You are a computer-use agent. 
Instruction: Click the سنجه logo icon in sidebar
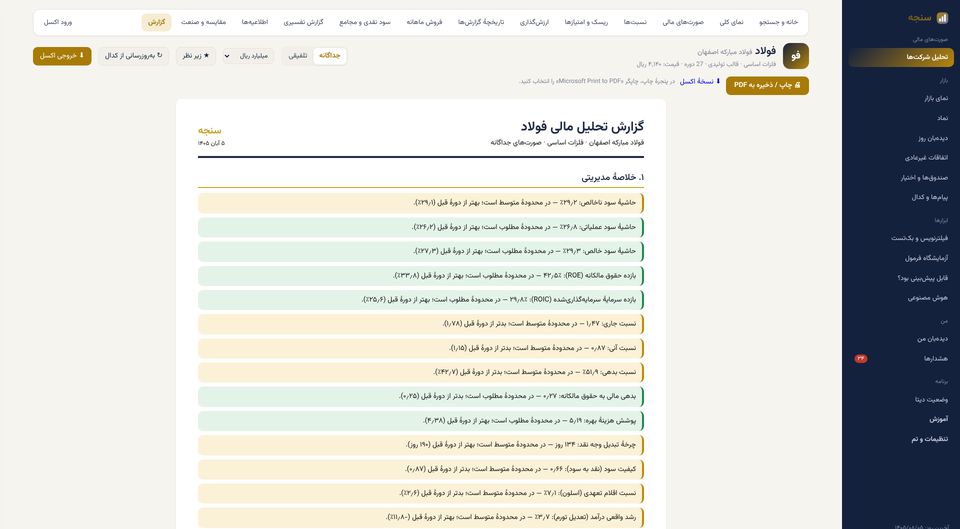point(942,18)
